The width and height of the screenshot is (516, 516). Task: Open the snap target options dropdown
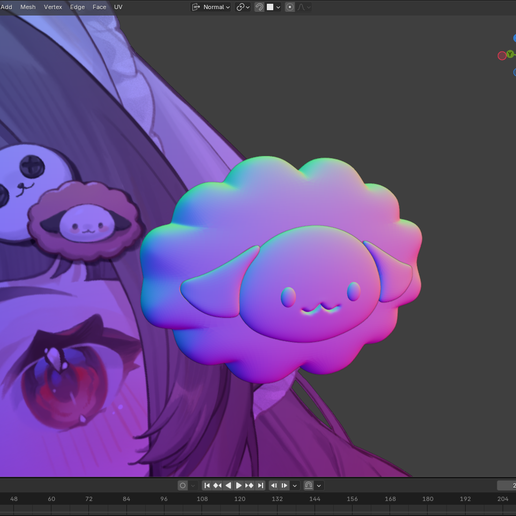pos(274,7)
